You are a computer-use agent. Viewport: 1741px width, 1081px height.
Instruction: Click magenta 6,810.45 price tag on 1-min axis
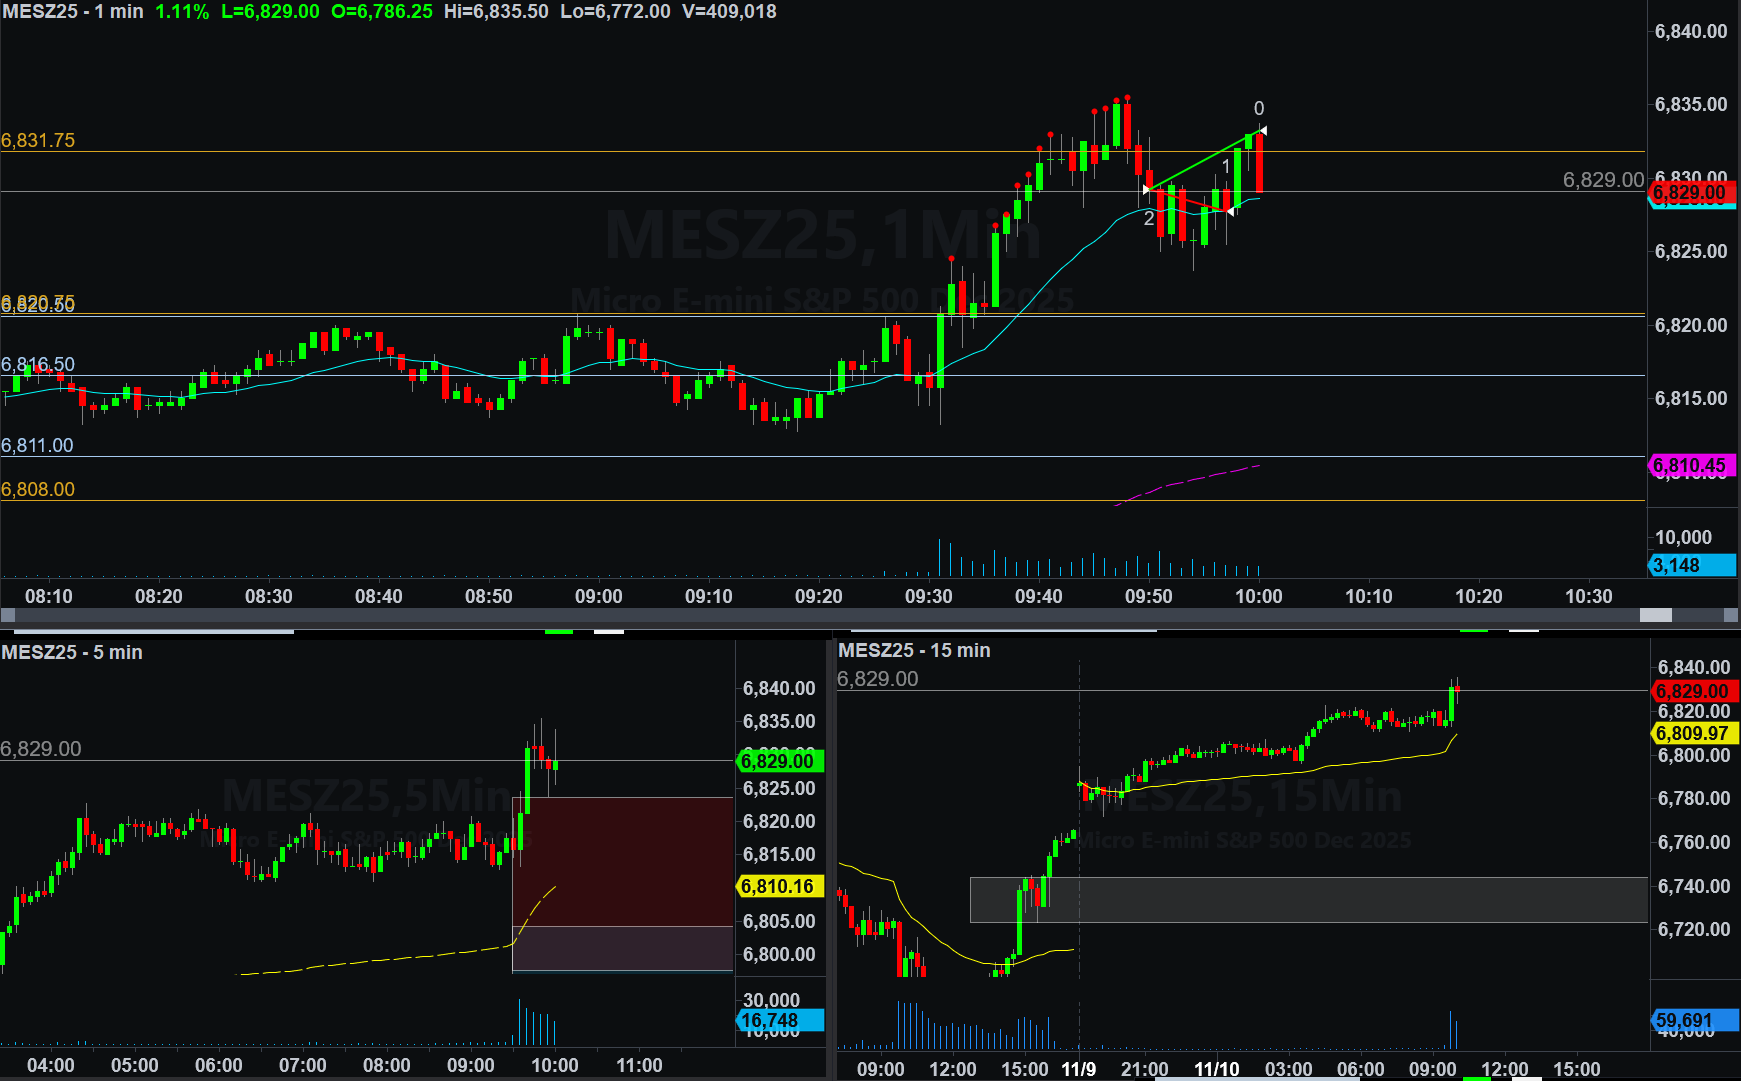click(x=1691, y=465)
